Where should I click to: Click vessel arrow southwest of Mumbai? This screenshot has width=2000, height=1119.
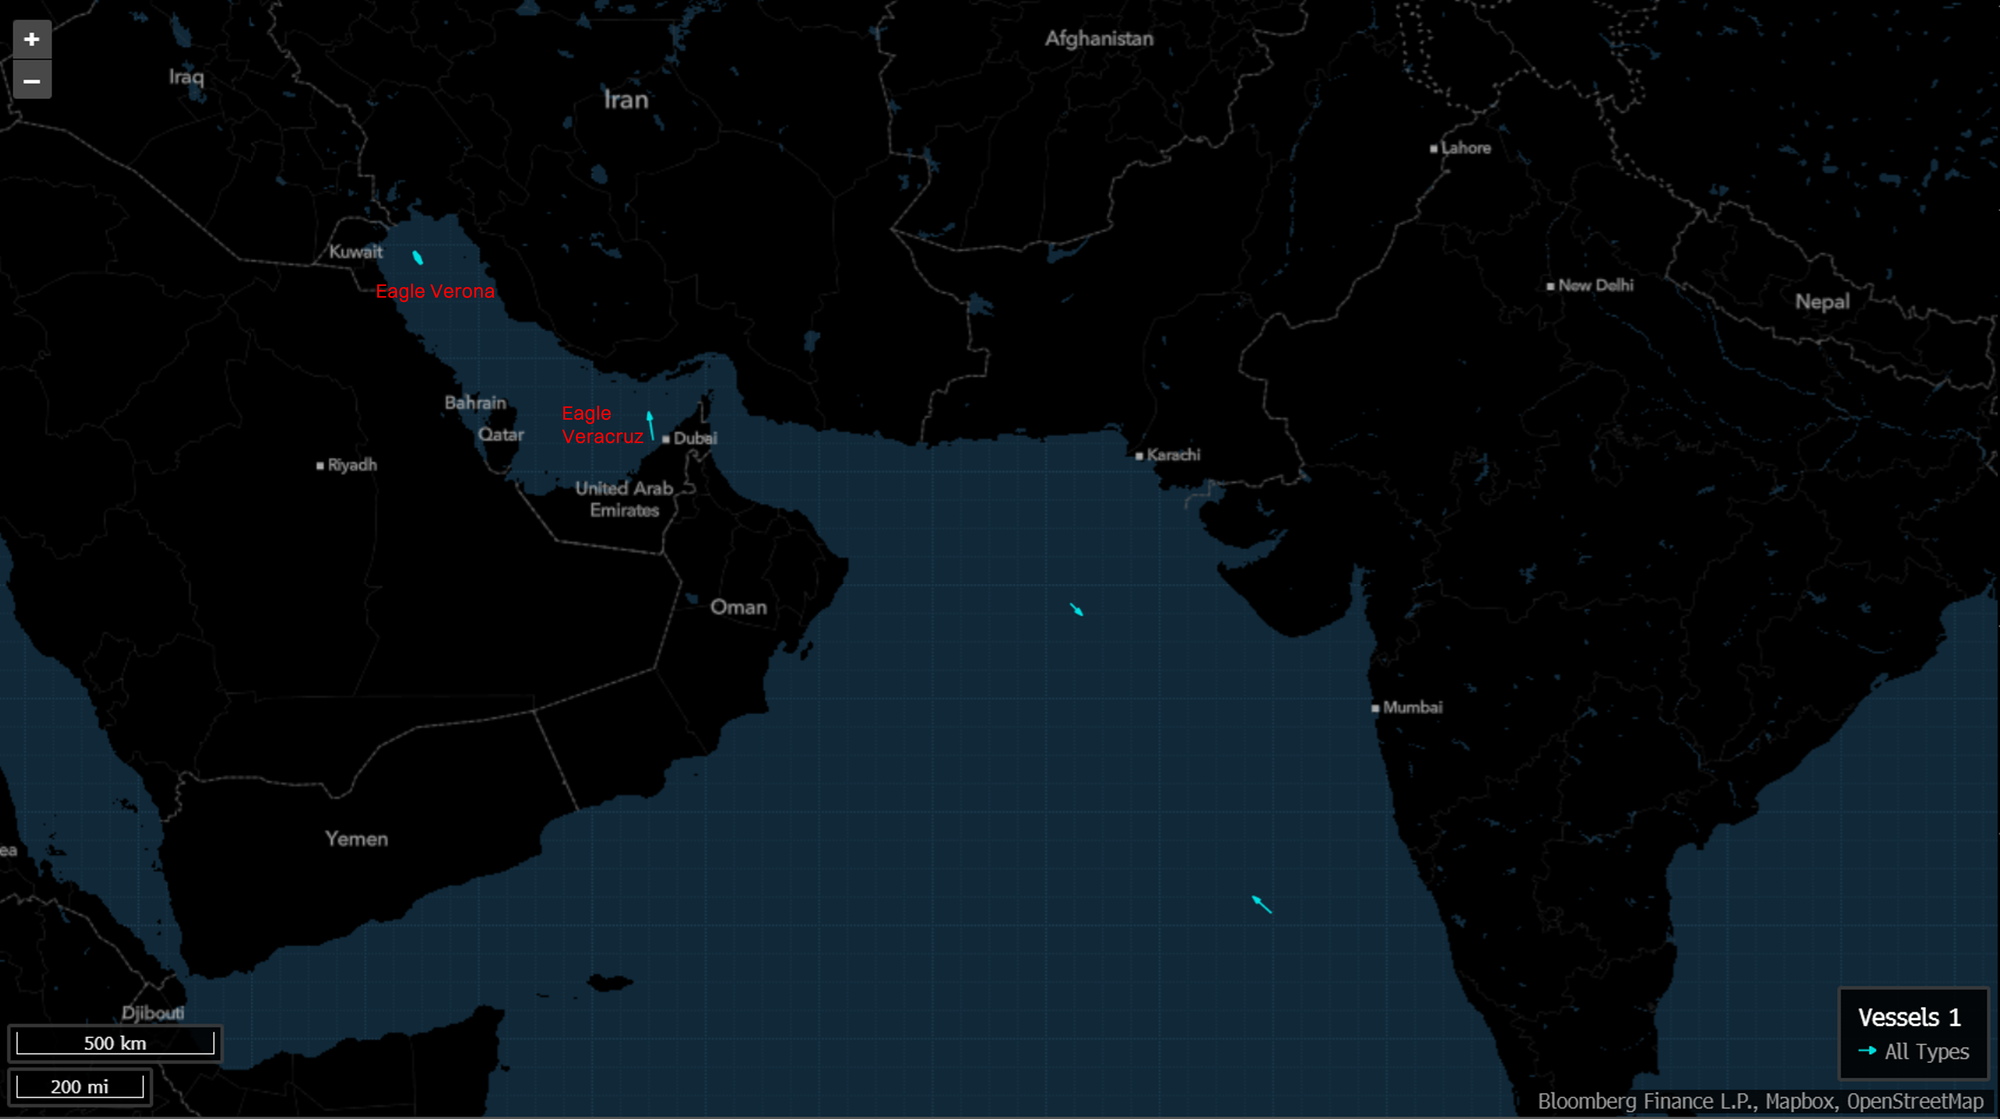pyautogui.click(x=1262, y=904)
